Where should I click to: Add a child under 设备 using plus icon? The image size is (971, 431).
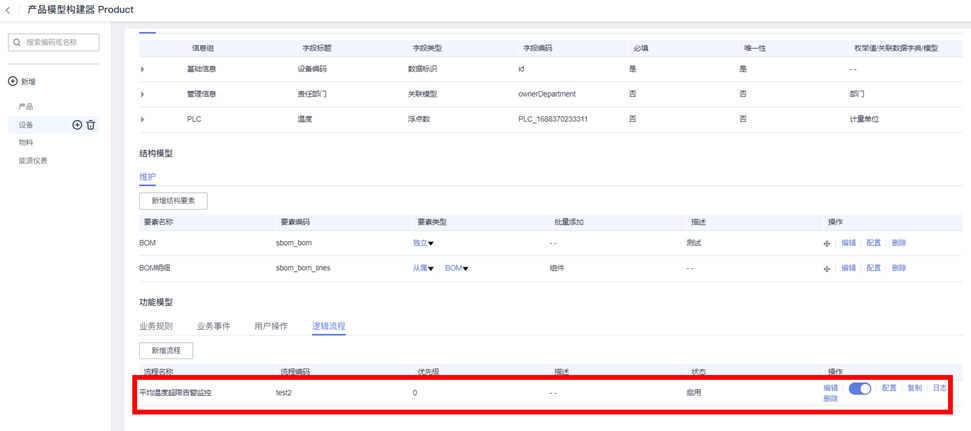pos(77,125)
